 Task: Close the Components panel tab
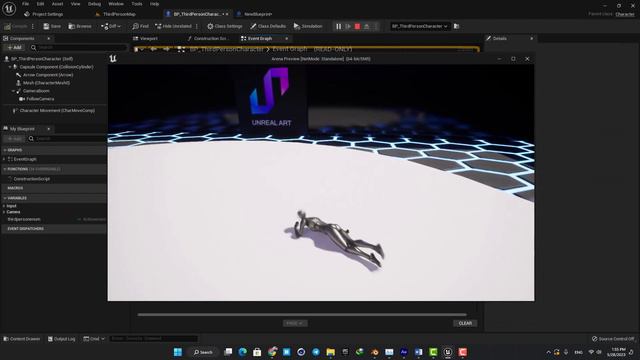pyautogui.click(x=49, y=38)
